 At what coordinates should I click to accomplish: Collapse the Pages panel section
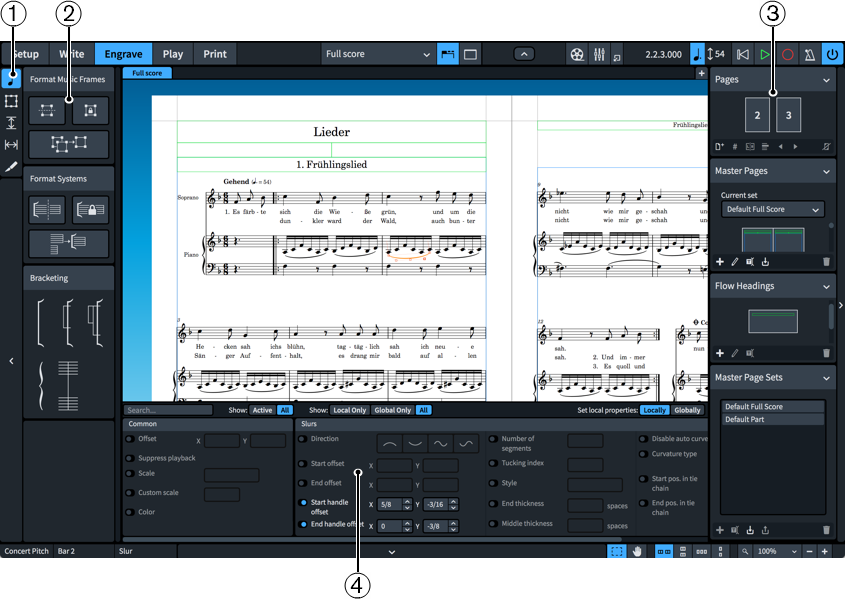pos(826,80)
